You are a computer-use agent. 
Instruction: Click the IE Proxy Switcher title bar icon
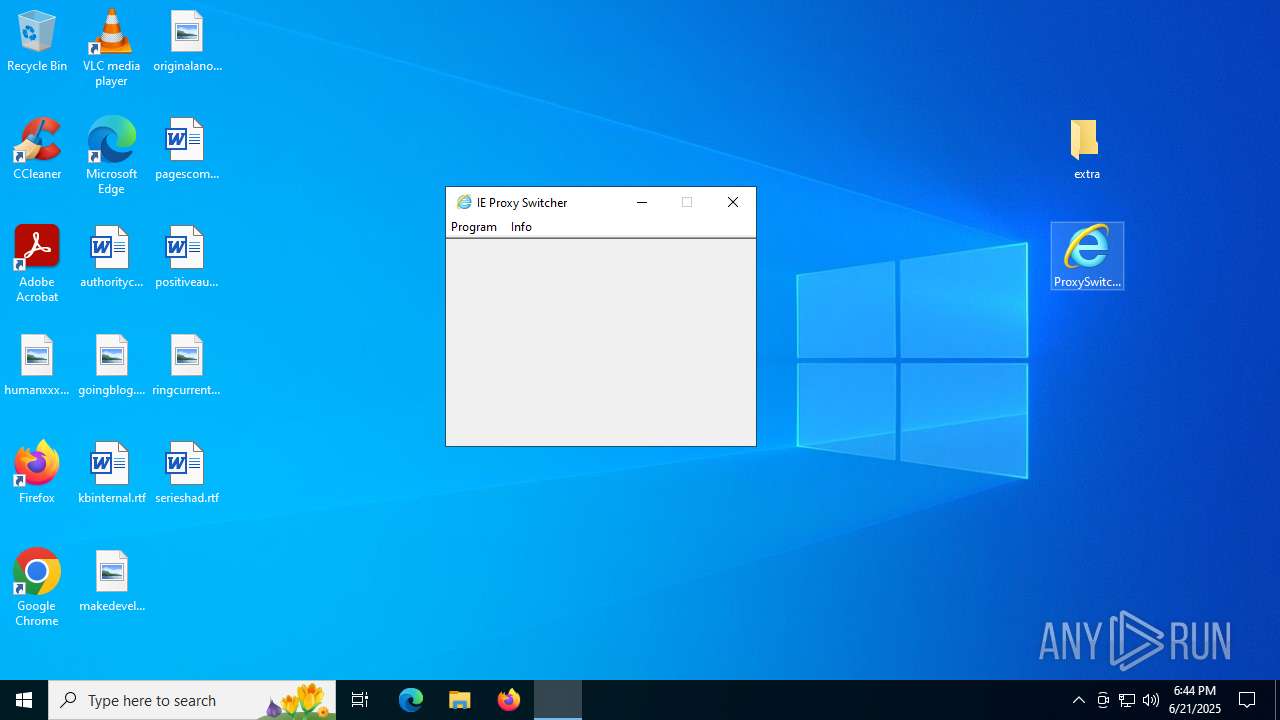coord(464,202)
